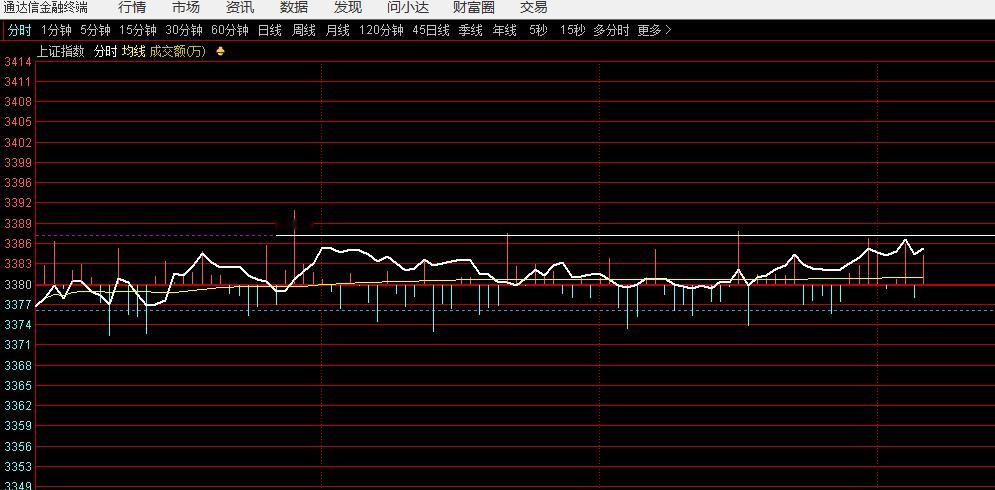The width and height of the screenshot is (995, 490).
Task: Open the 数据 menu
Action: (294, 8)
